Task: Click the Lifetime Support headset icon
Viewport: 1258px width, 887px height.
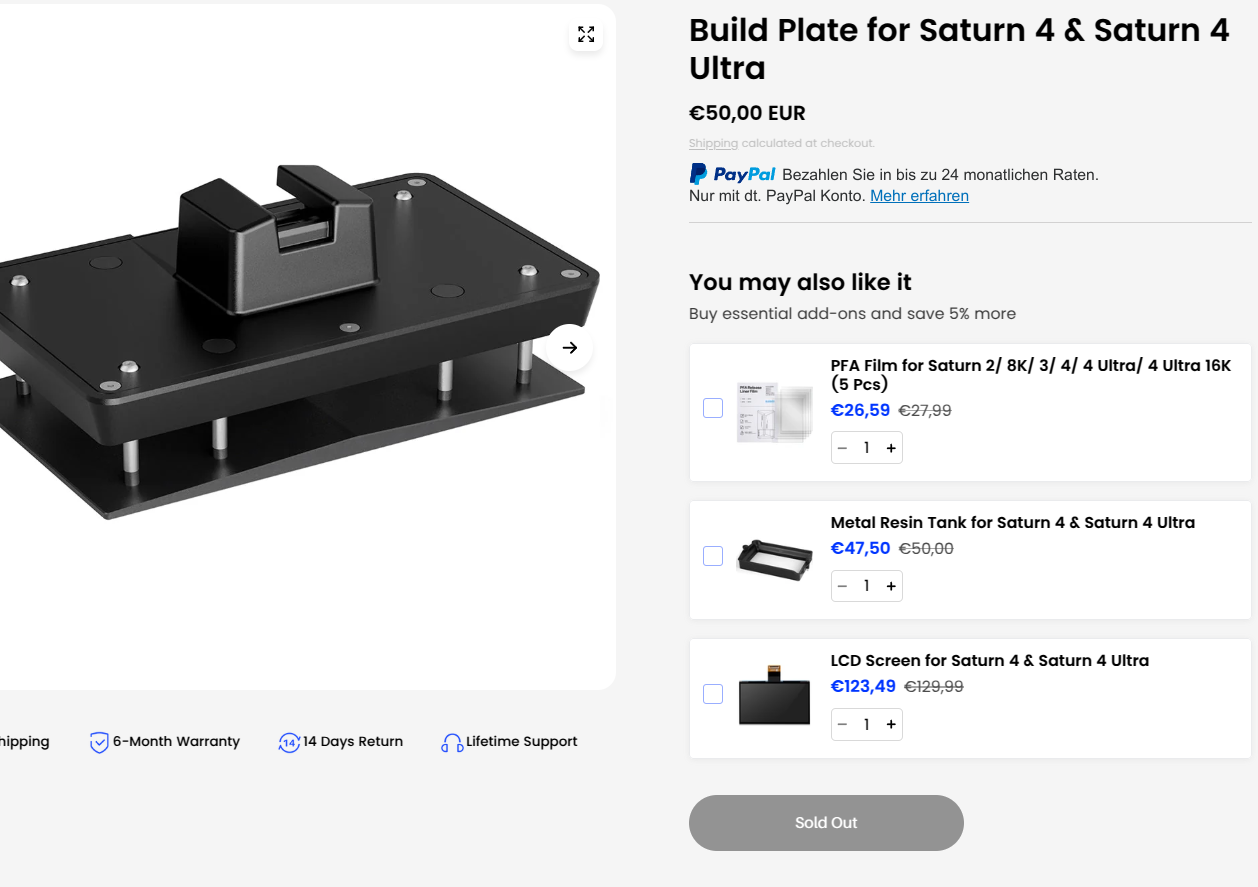Action: pos(451,743)
